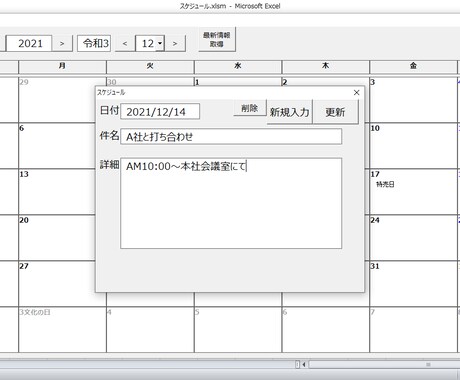Click the 月 weekday header

click(62, 67)
